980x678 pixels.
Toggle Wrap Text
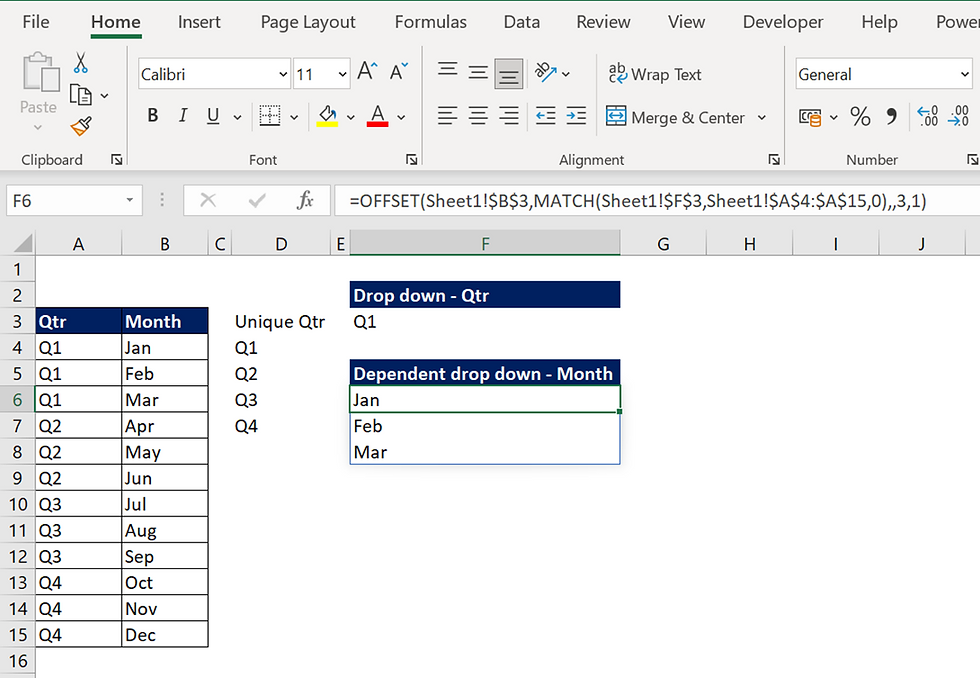(655, 74)
